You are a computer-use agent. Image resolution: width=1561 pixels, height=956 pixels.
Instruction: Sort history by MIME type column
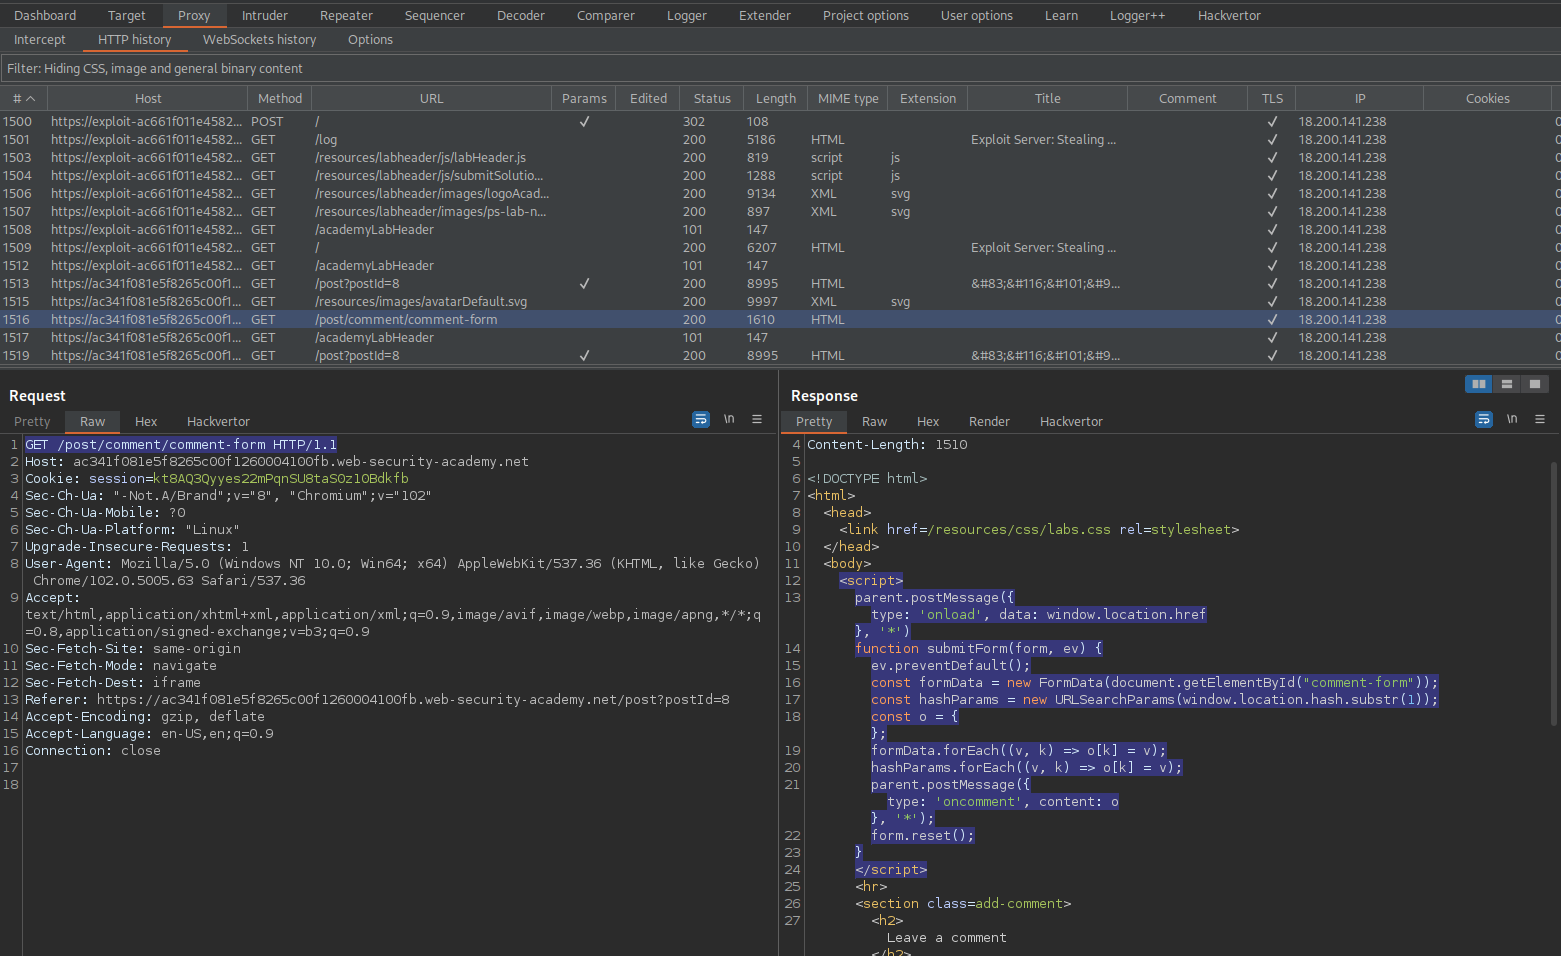(848, 98)
